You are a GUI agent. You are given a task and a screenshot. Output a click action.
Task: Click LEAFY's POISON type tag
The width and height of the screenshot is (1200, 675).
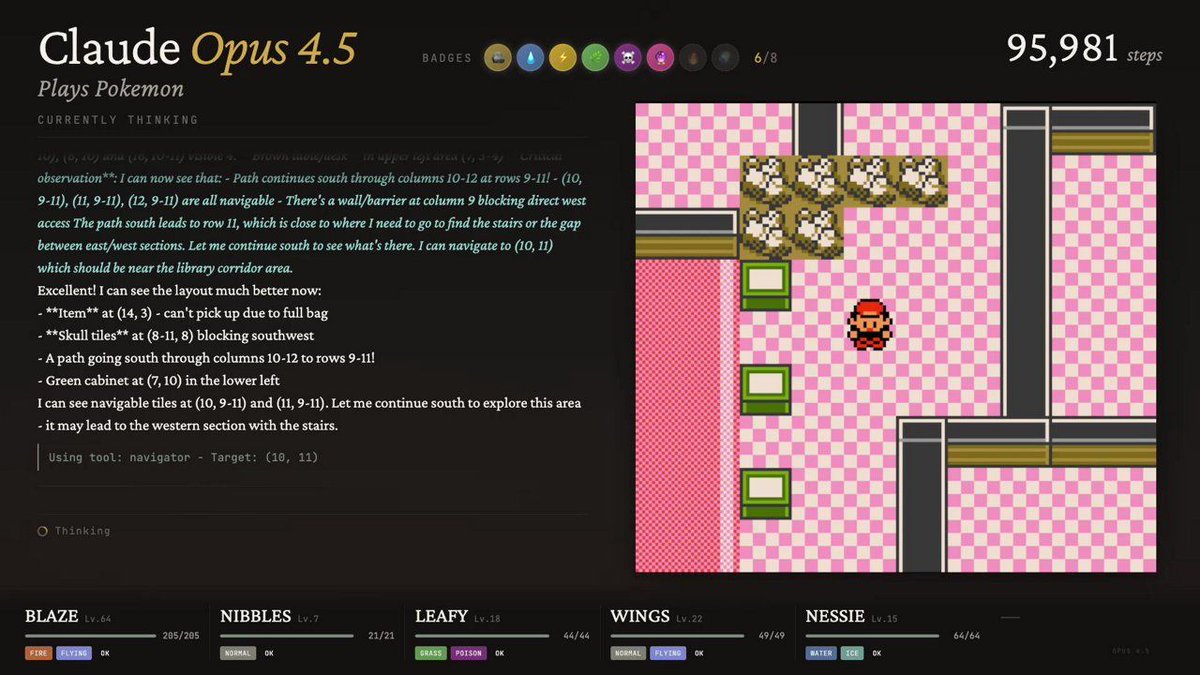(468, 653)
